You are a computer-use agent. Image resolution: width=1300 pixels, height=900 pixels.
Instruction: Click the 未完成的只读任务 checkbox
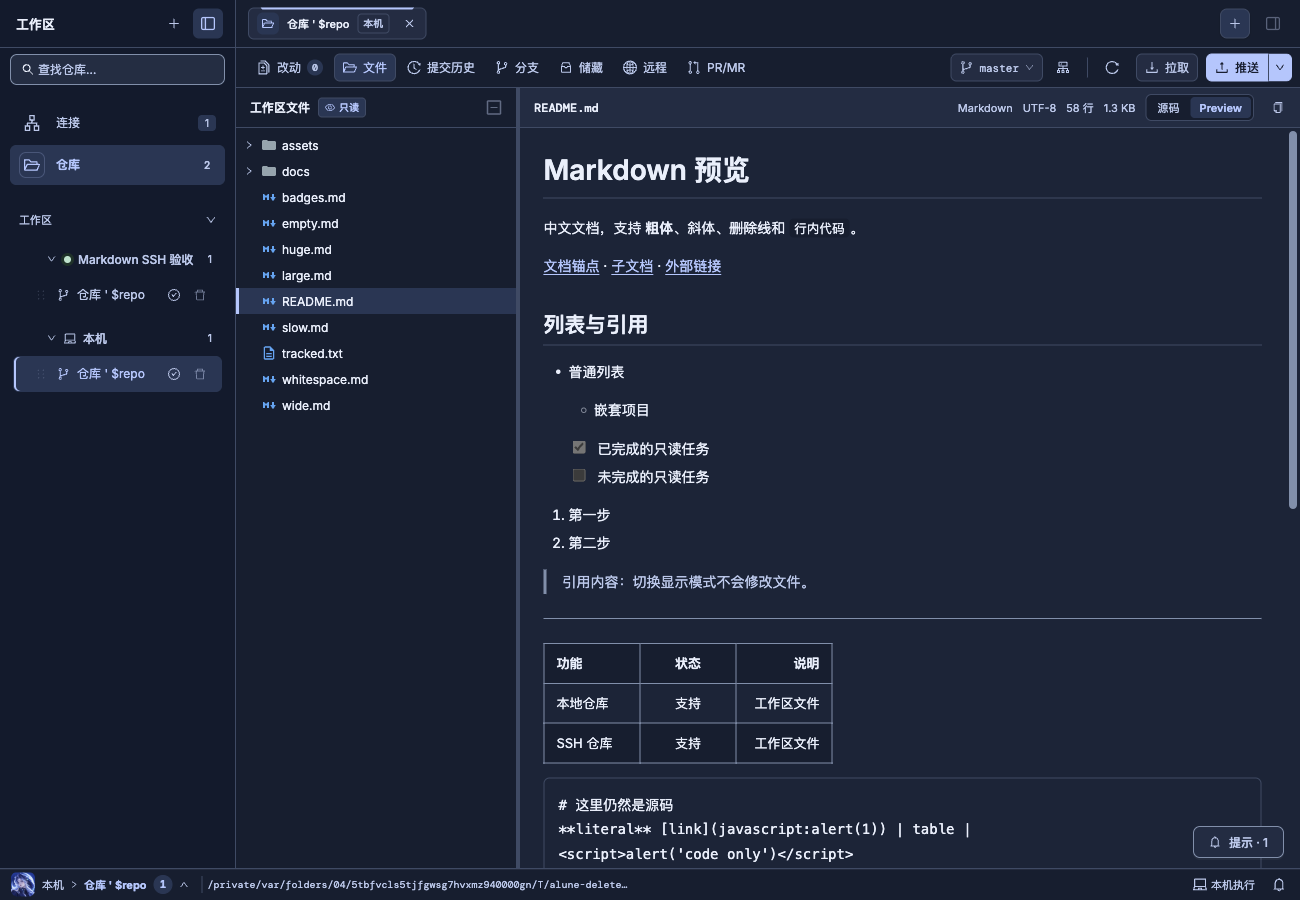coord(579,475)
